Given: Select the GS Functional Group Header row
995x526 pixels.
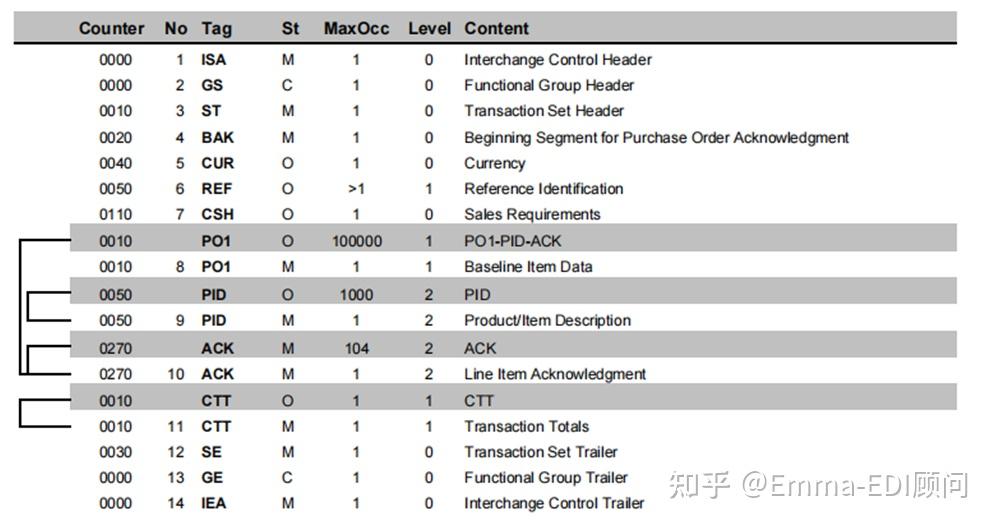Looking at the screenshot, I should pos(548,86).
